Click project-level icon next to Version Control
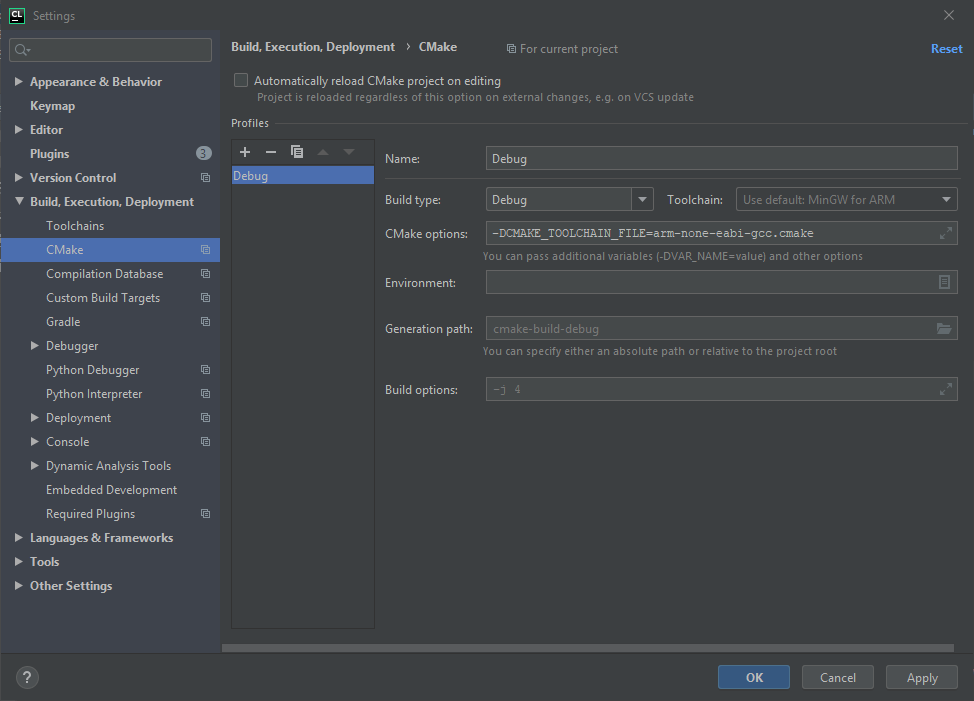Viewport: 974px width, 701px height. tap(206, 178)
